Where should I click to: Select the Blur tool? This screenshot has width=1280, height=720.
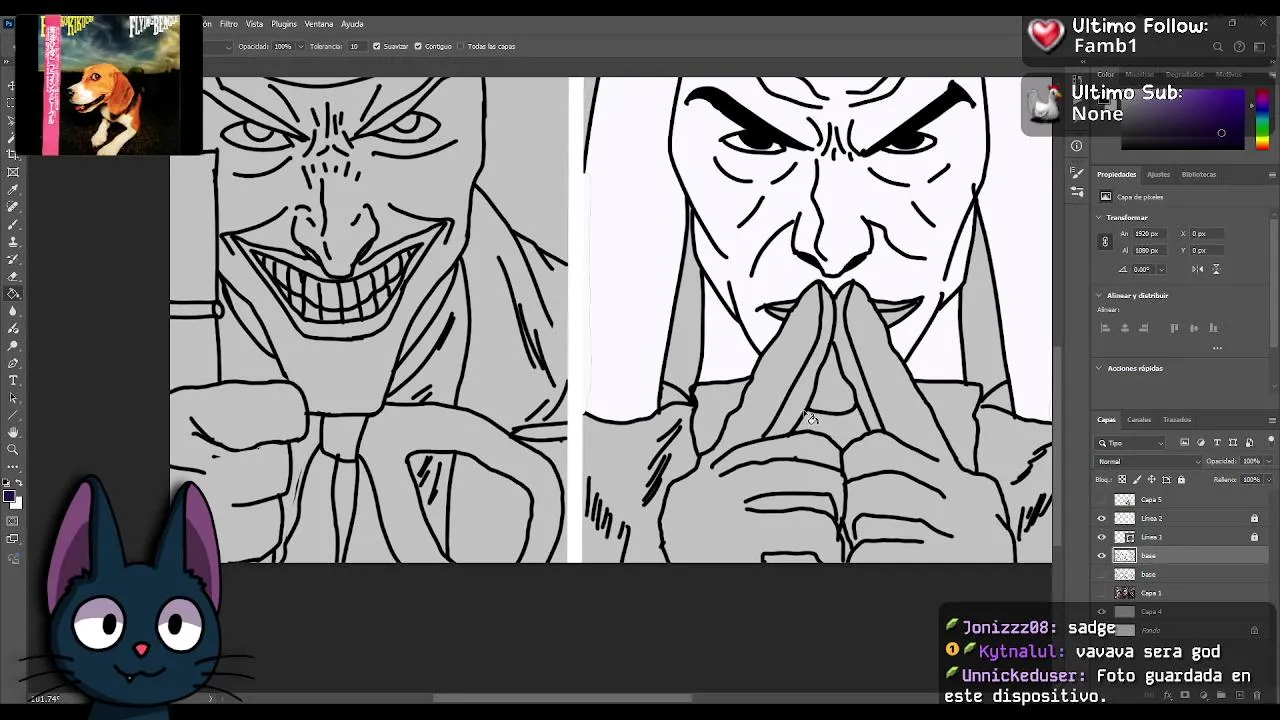(x=13, y=310)
